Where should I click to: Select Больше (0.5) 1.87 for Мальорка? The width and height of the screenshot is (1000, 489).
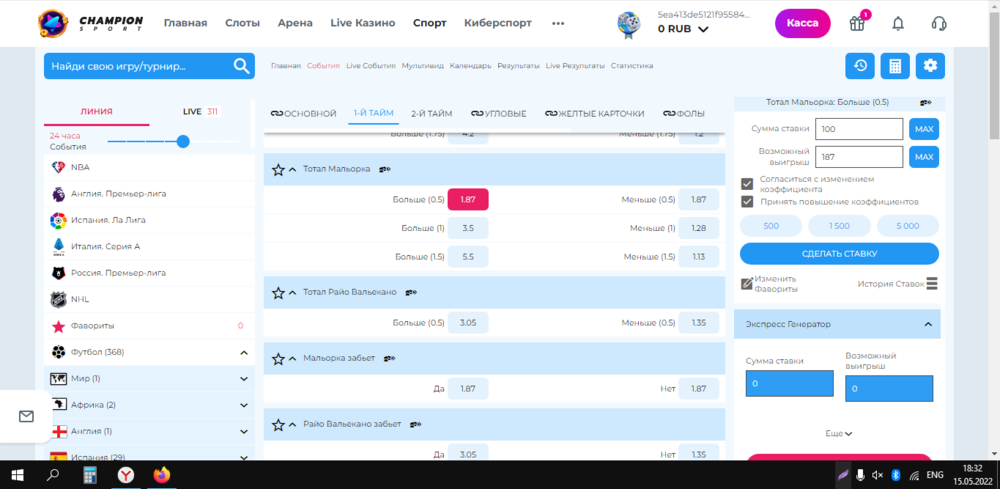(468, 200)
